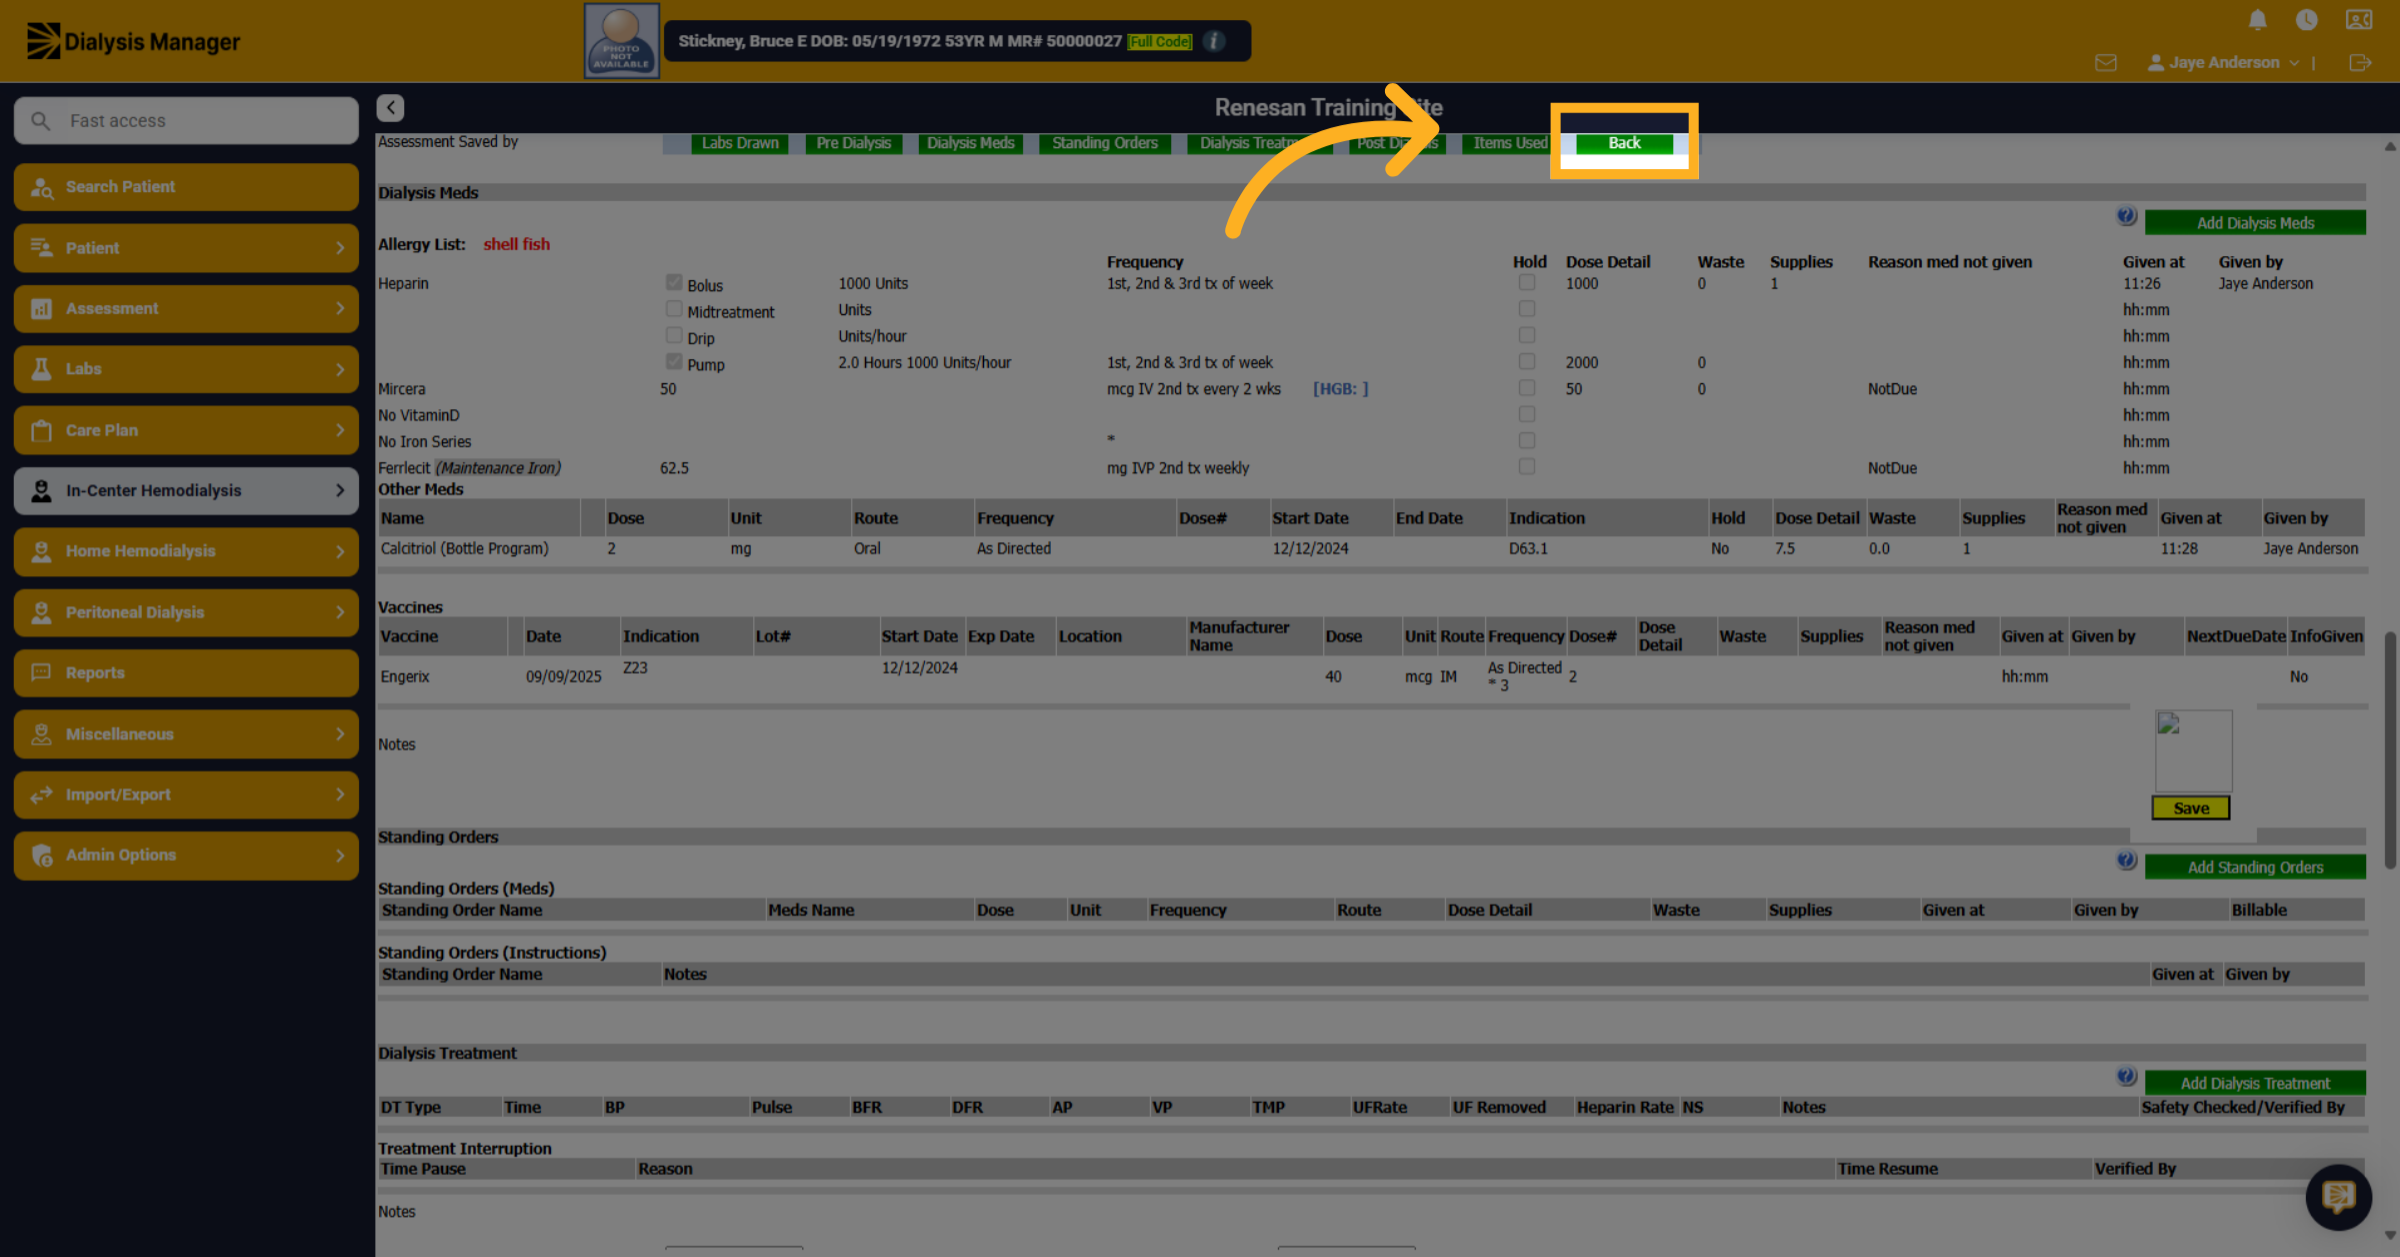The height and width of the screenshot is (1257, 2400).
Task: Collapse the sidebar with the back chevron
Action: click(x=390, y=107)
